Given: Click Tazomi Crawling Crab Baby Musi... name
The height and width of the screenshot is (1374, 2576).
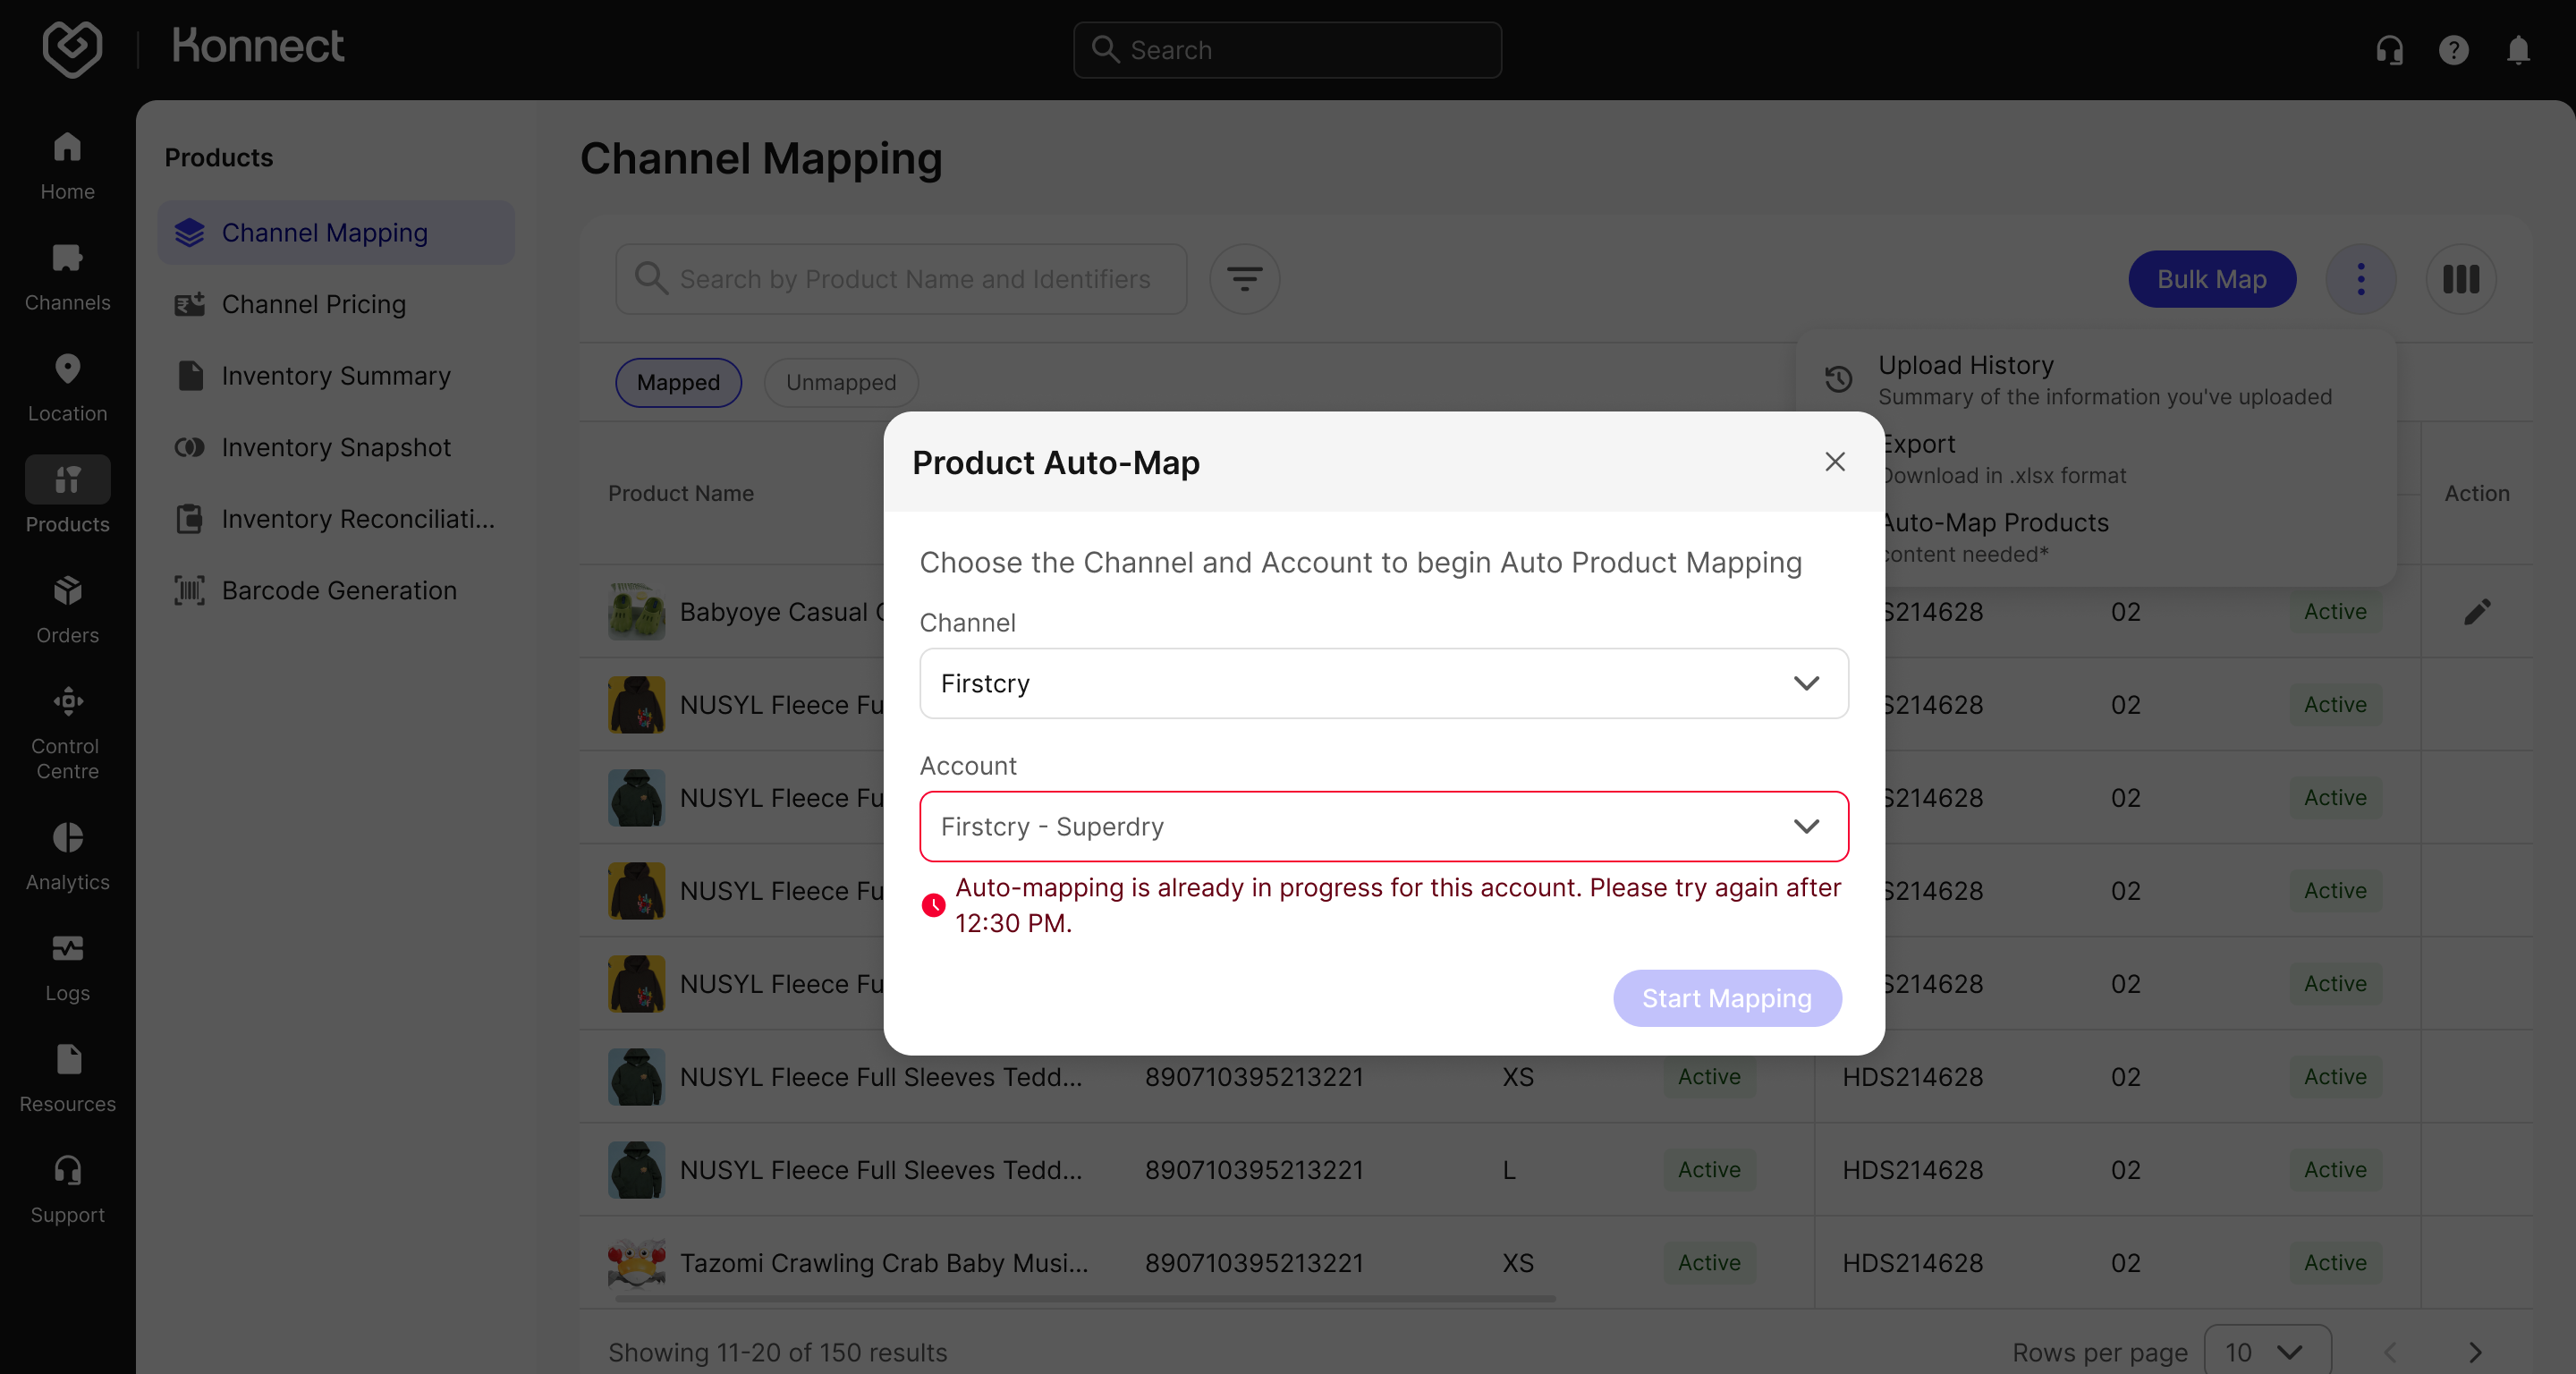Looking at the screenshot, I should [884, 1262].
